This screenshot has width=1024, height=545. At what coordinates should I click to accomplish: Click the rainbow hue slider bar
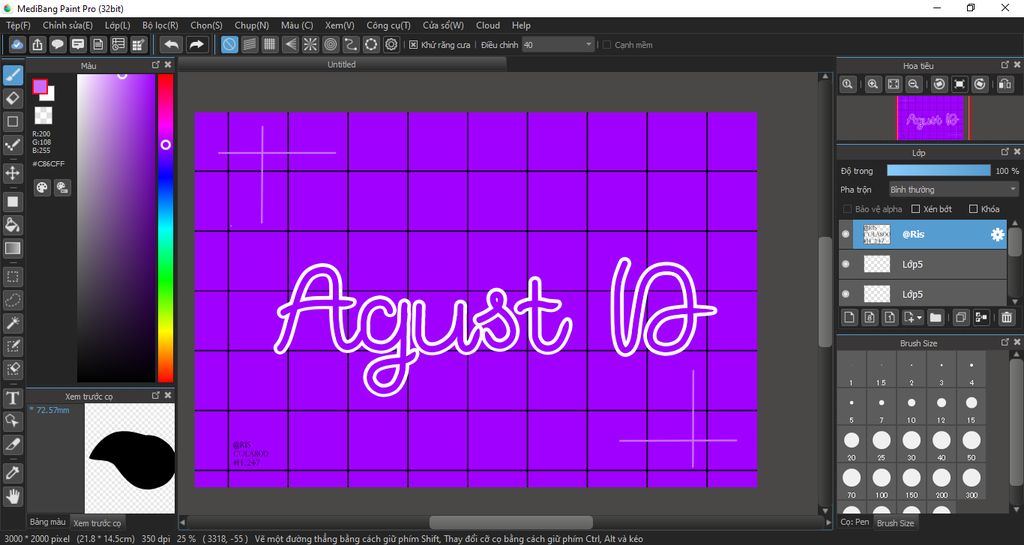165,228
